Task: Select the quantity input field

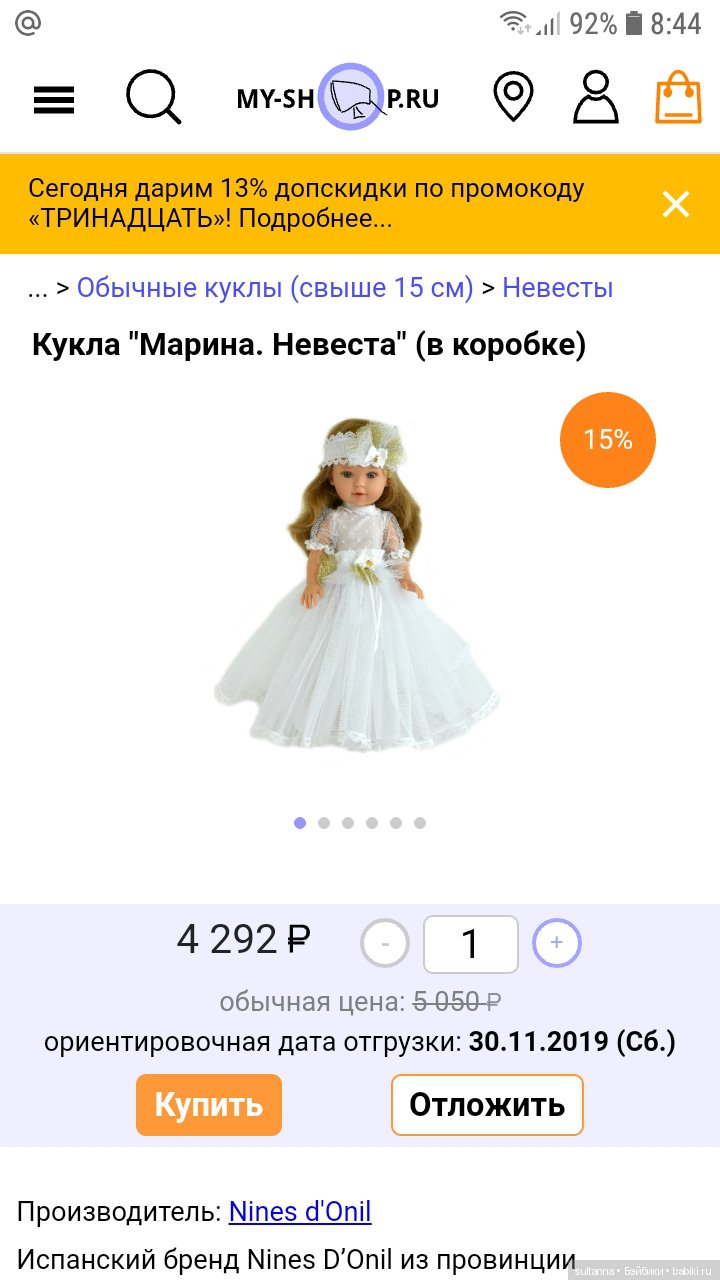Action: [x=471, y=944]
